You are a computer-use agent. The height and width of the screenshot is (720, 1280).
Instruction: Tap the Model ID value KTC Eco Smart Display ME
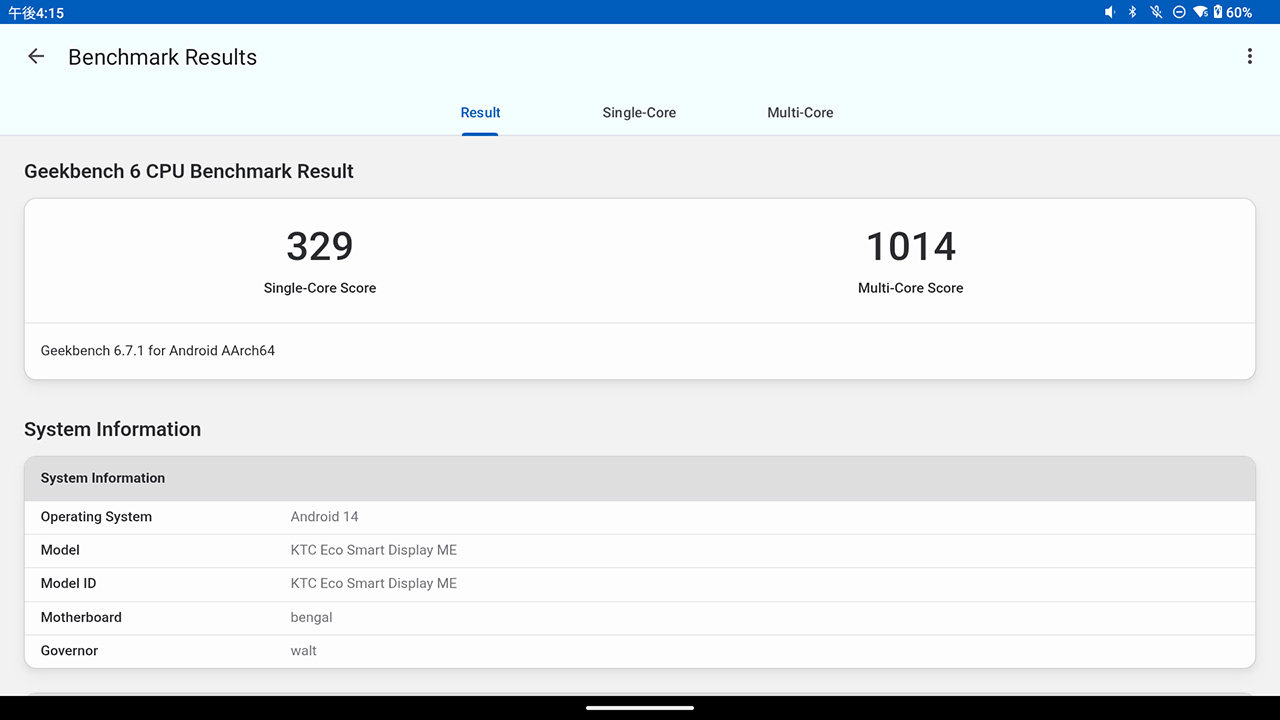(374, 583)
